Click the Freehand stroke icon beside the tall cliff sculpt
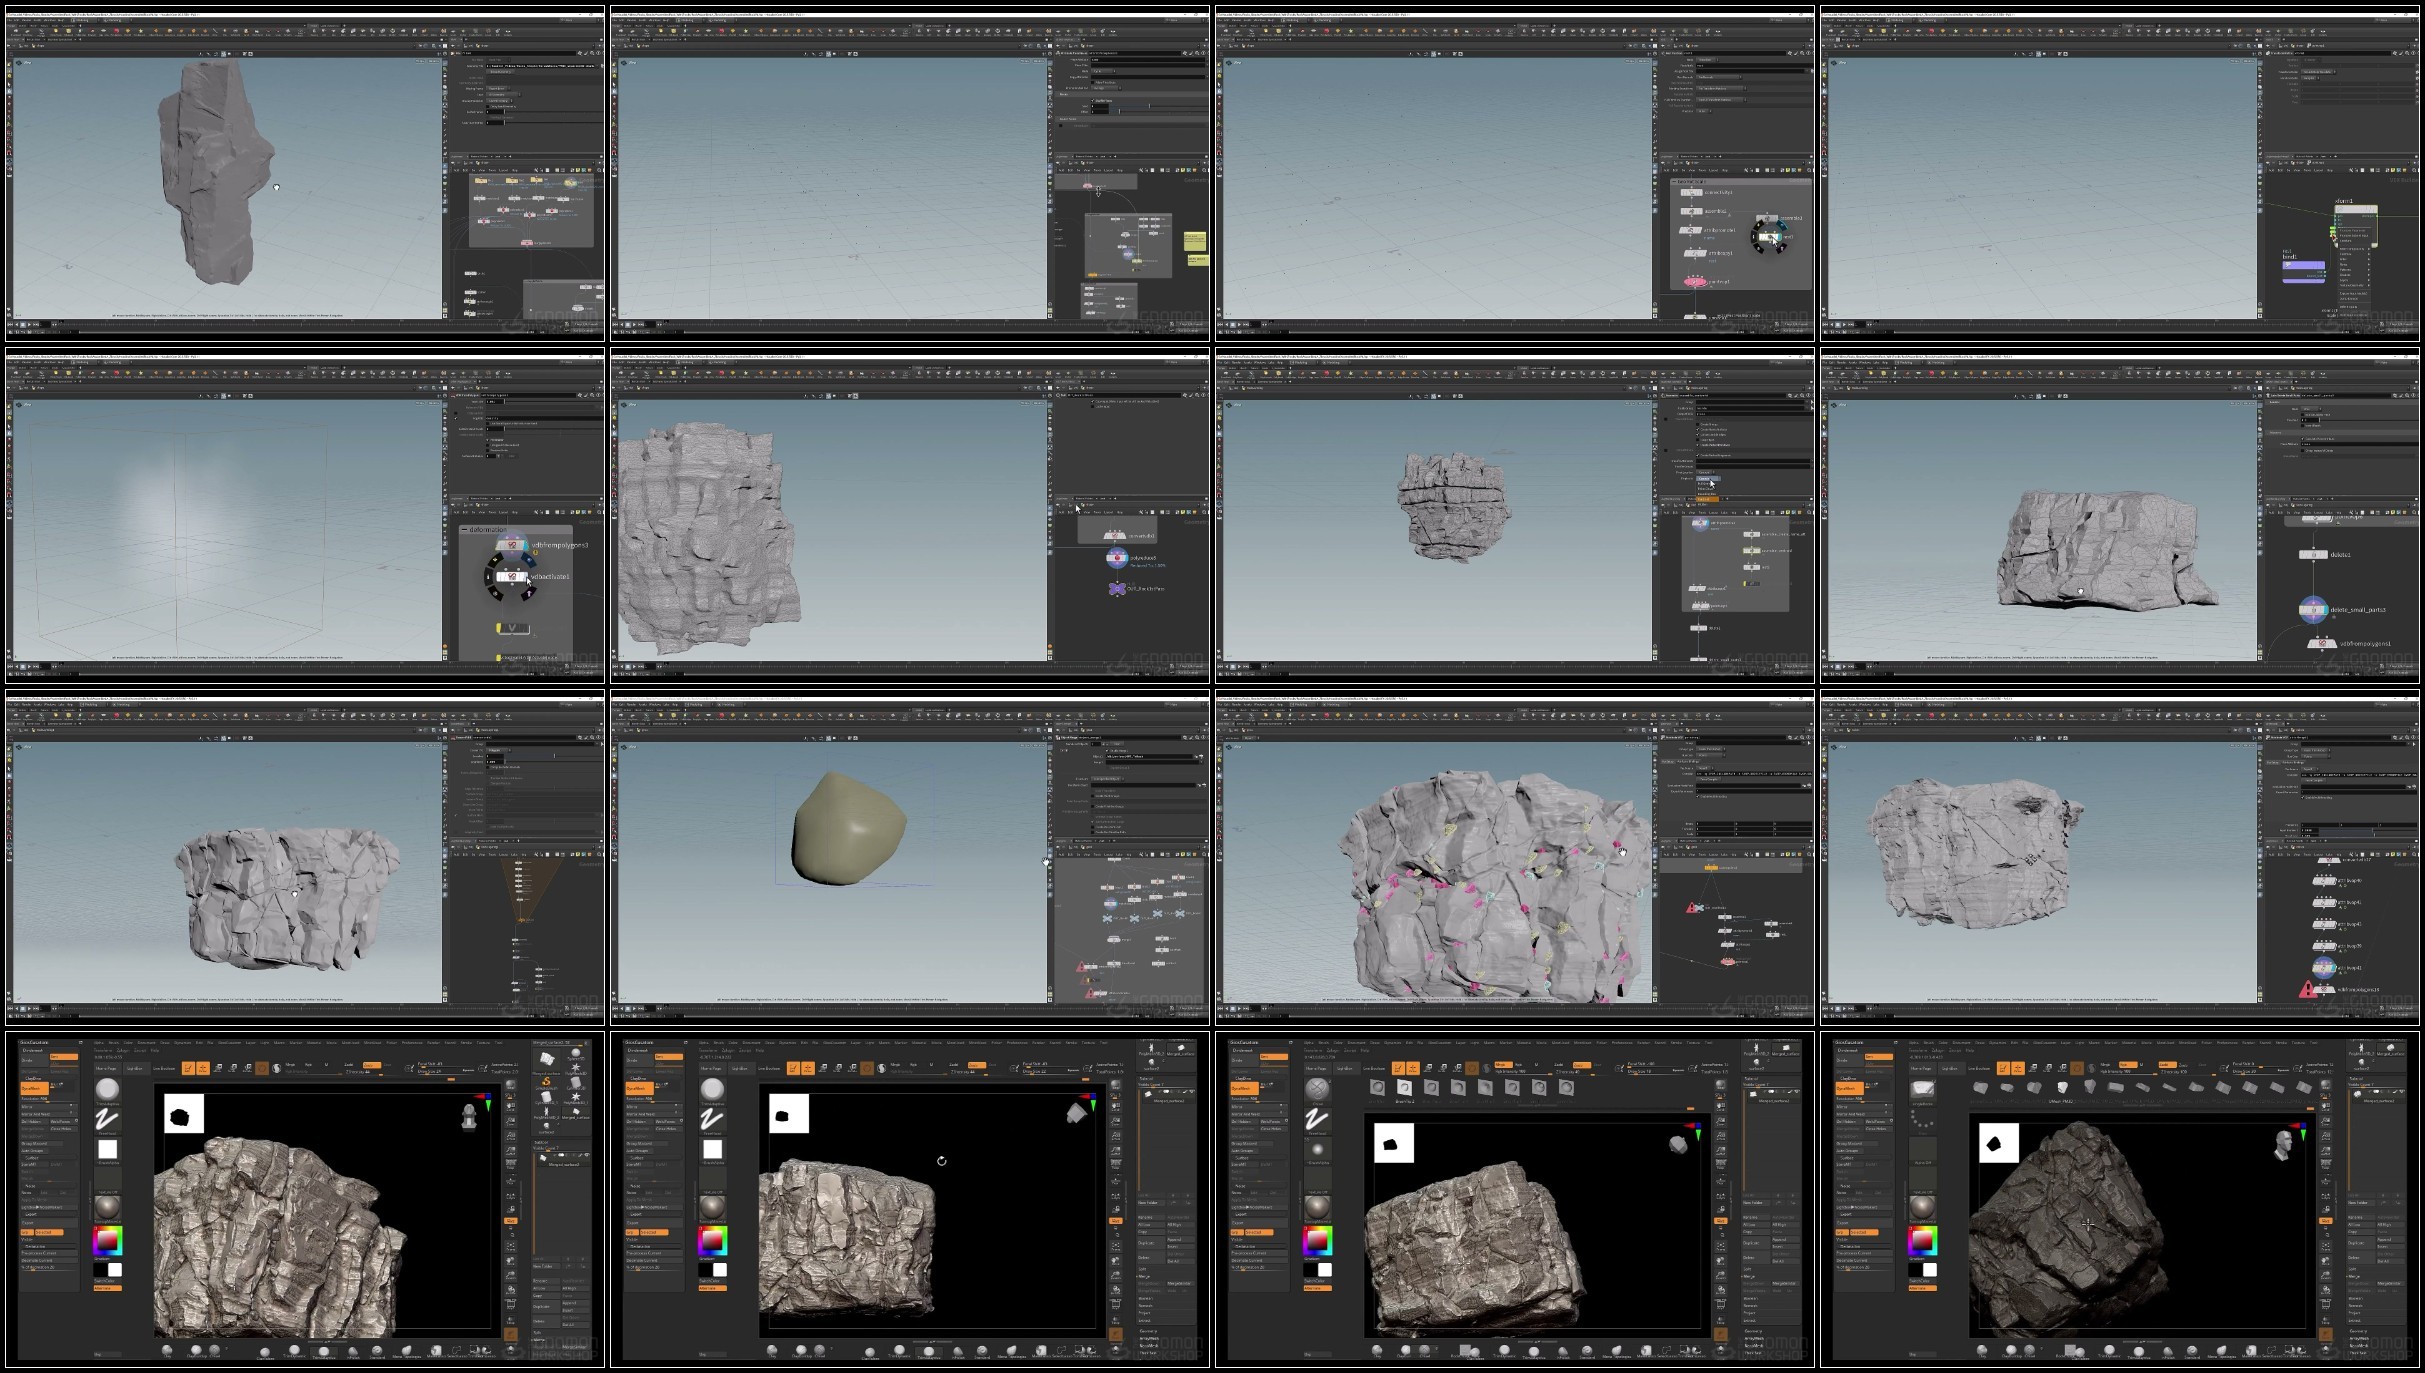Screen dimensions: 2425x1373 point(108,1120)
